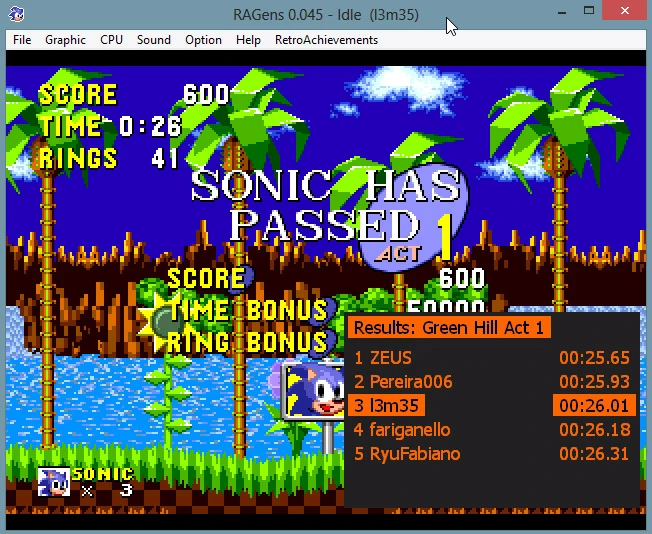Viewport: 652px width, 534px height.
Task: Open the Graphic menu
Action: [65, 40]
